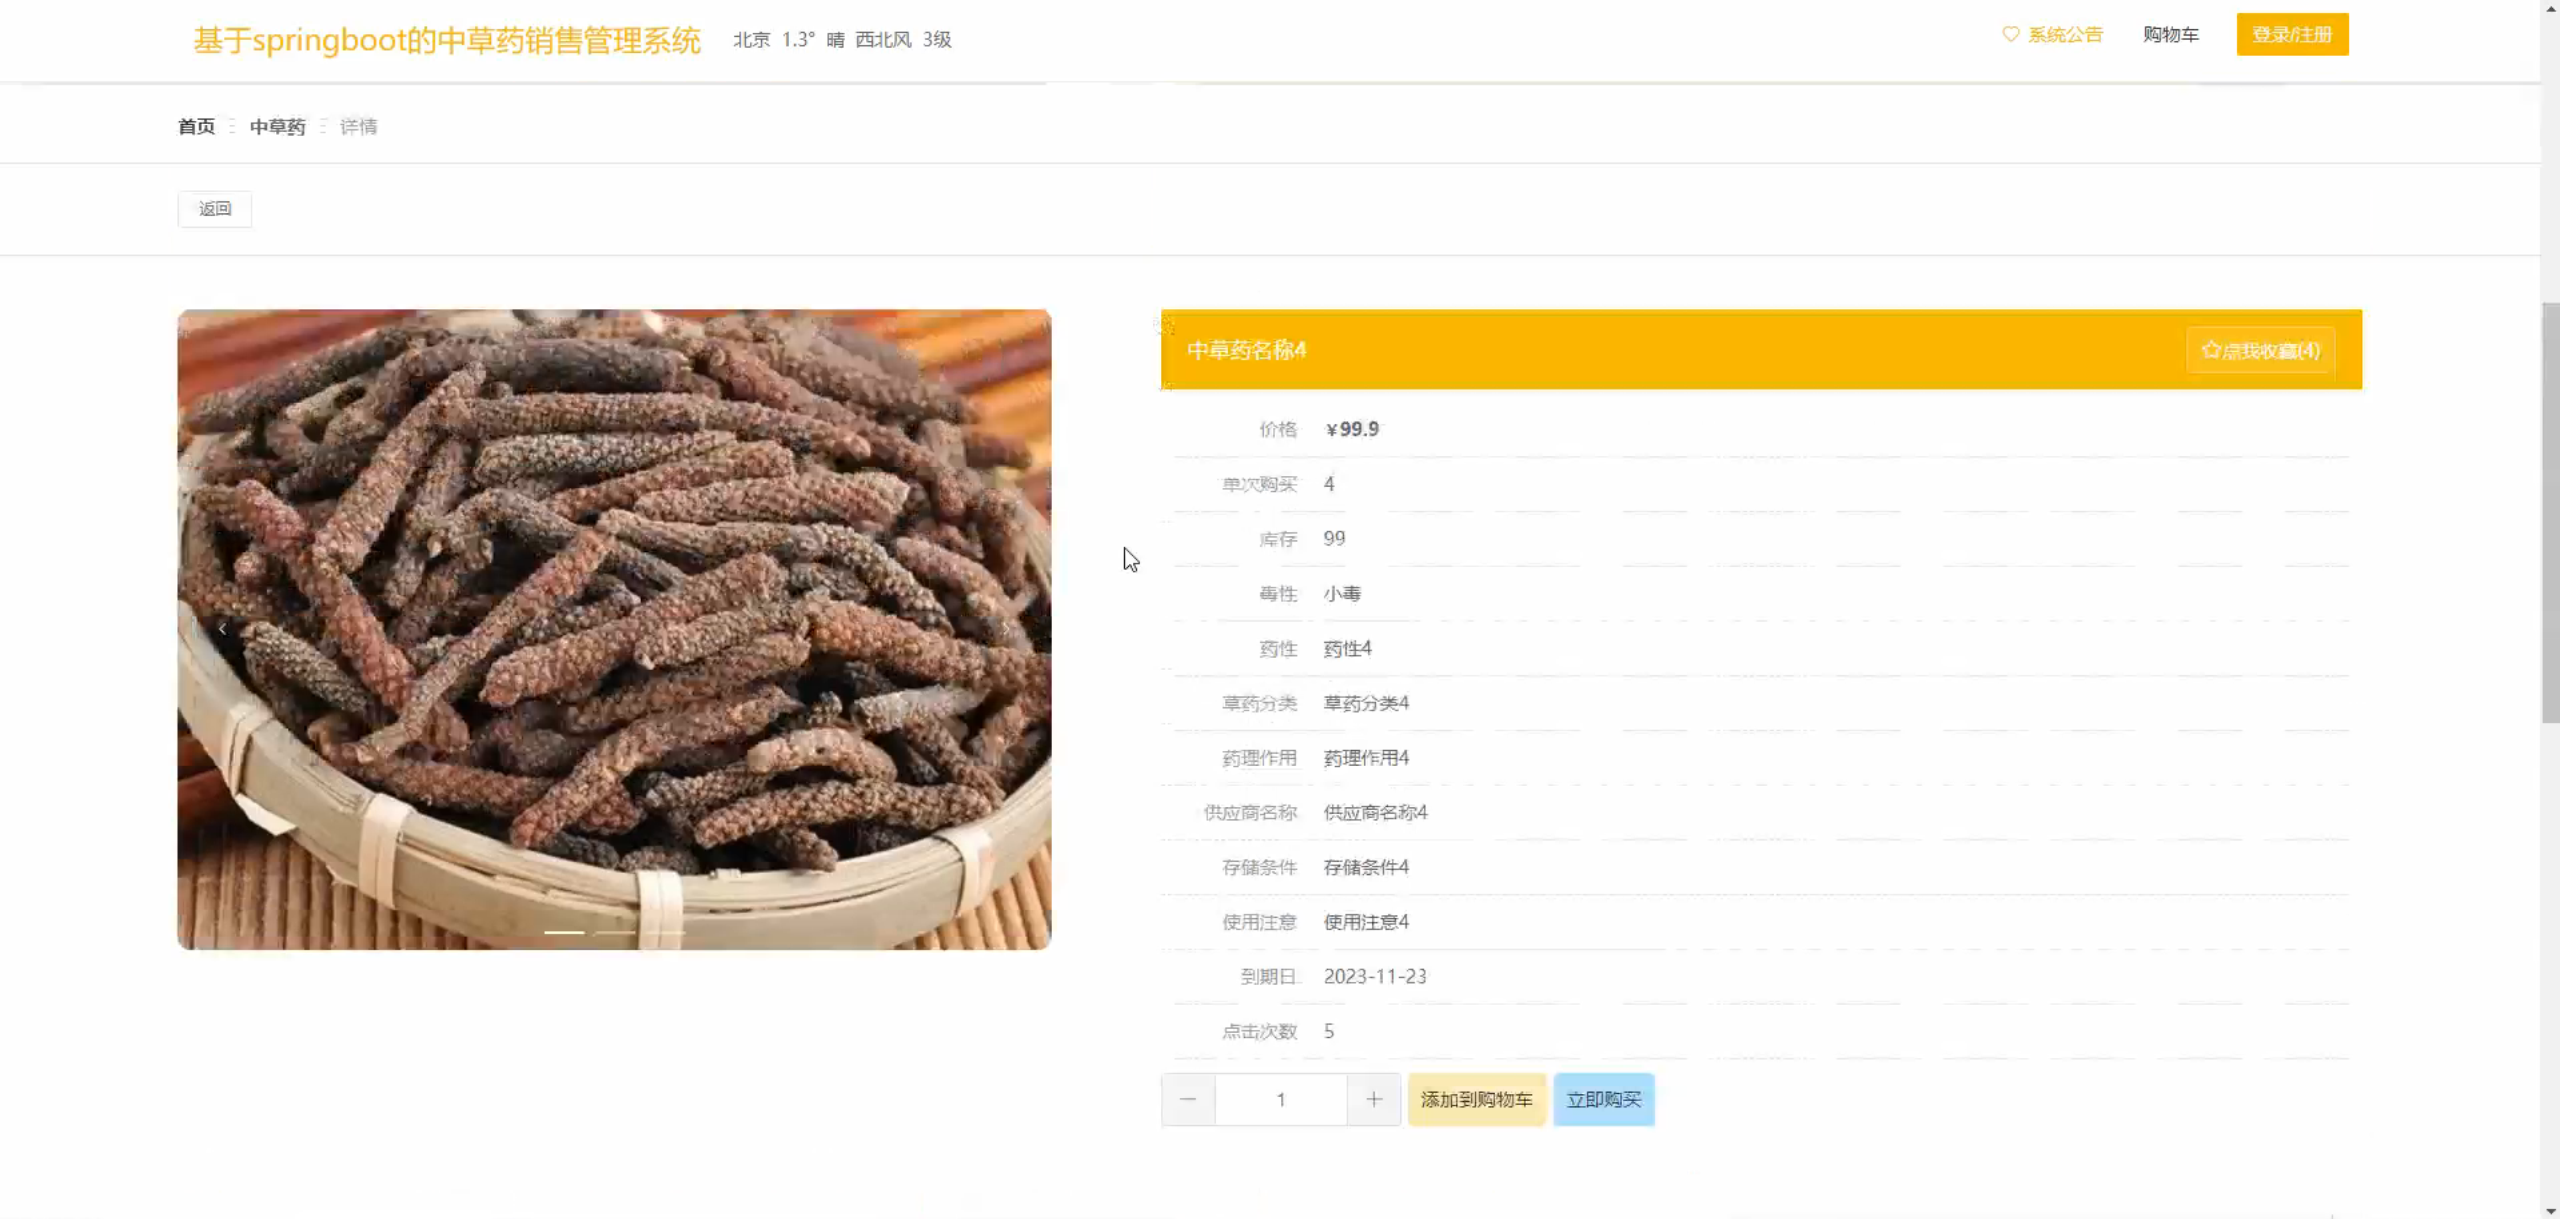Open 系统公告 announcements menu item
The image size is (2560, 1219).
pos(2065,35)
